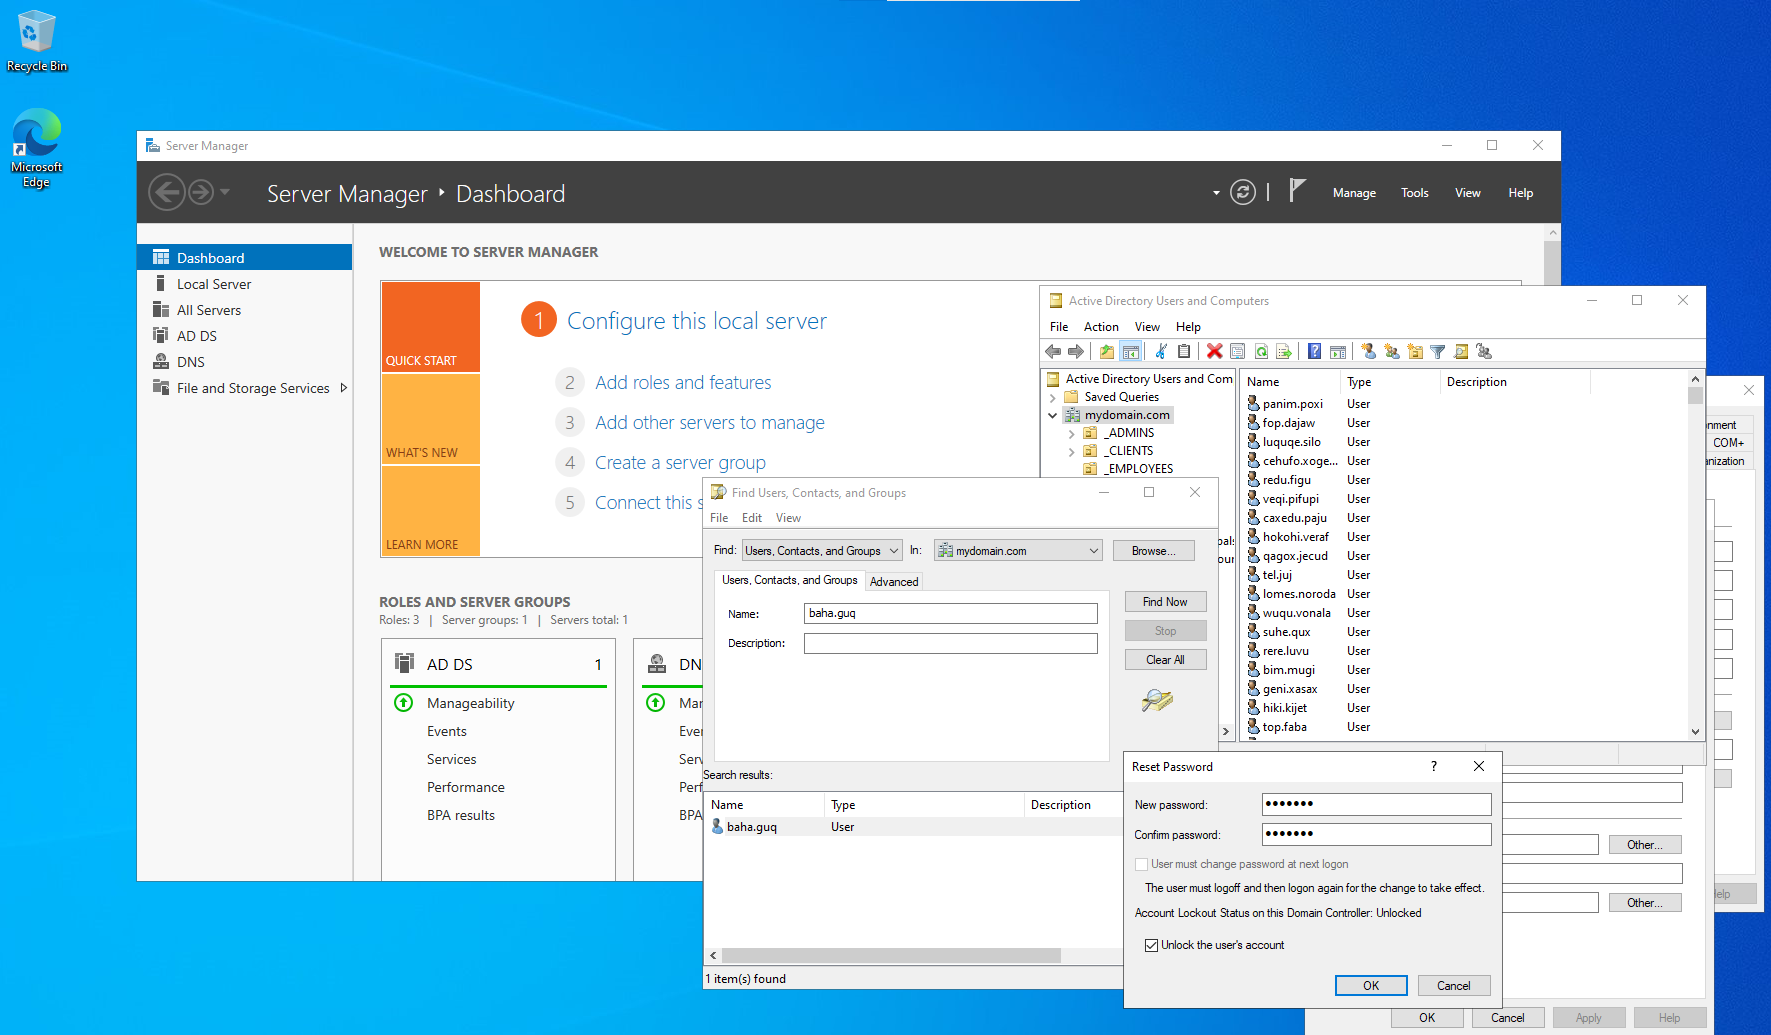Screen dimensions: 1771x1035
Task: Open Properties from the ADUC toolbar
Action: (x=1238, y=351)
